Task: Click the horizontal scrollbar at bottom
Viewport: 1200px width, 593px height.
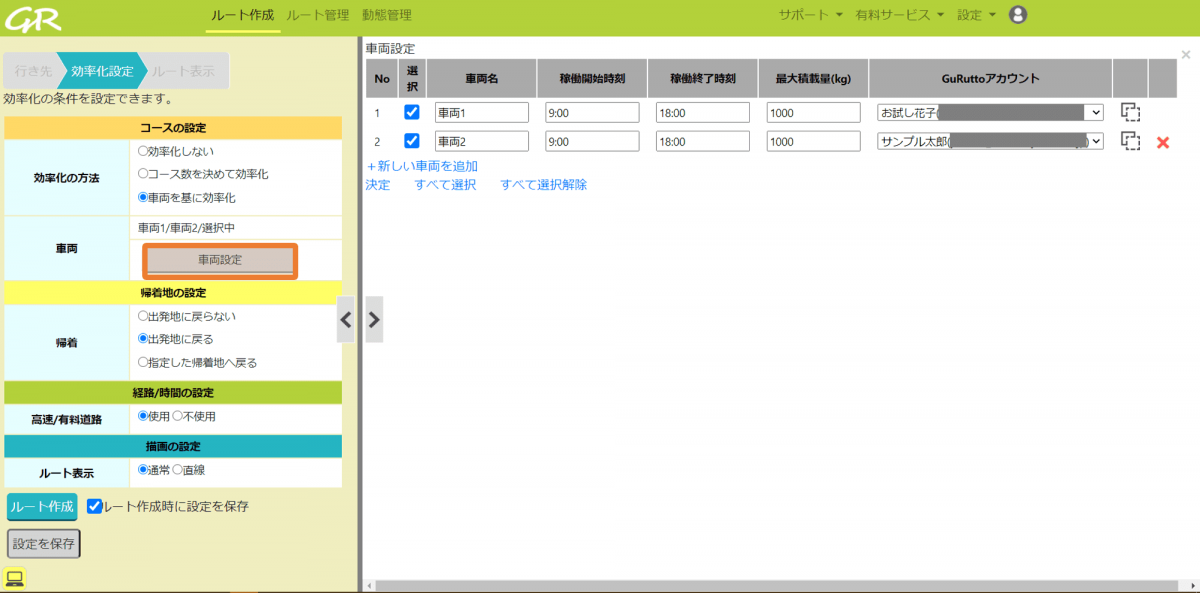Action: (770, 586)
